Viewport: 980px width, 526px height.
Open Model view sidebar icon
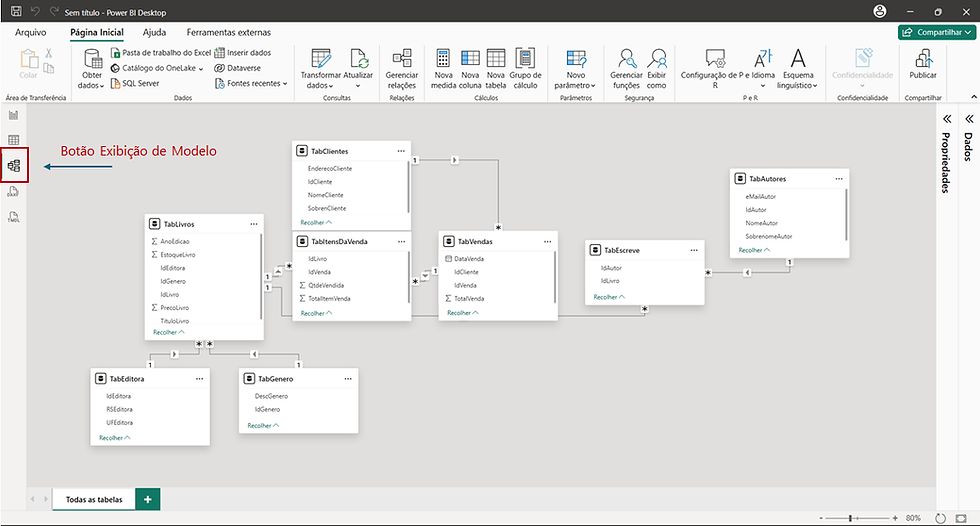pos(14,166)
